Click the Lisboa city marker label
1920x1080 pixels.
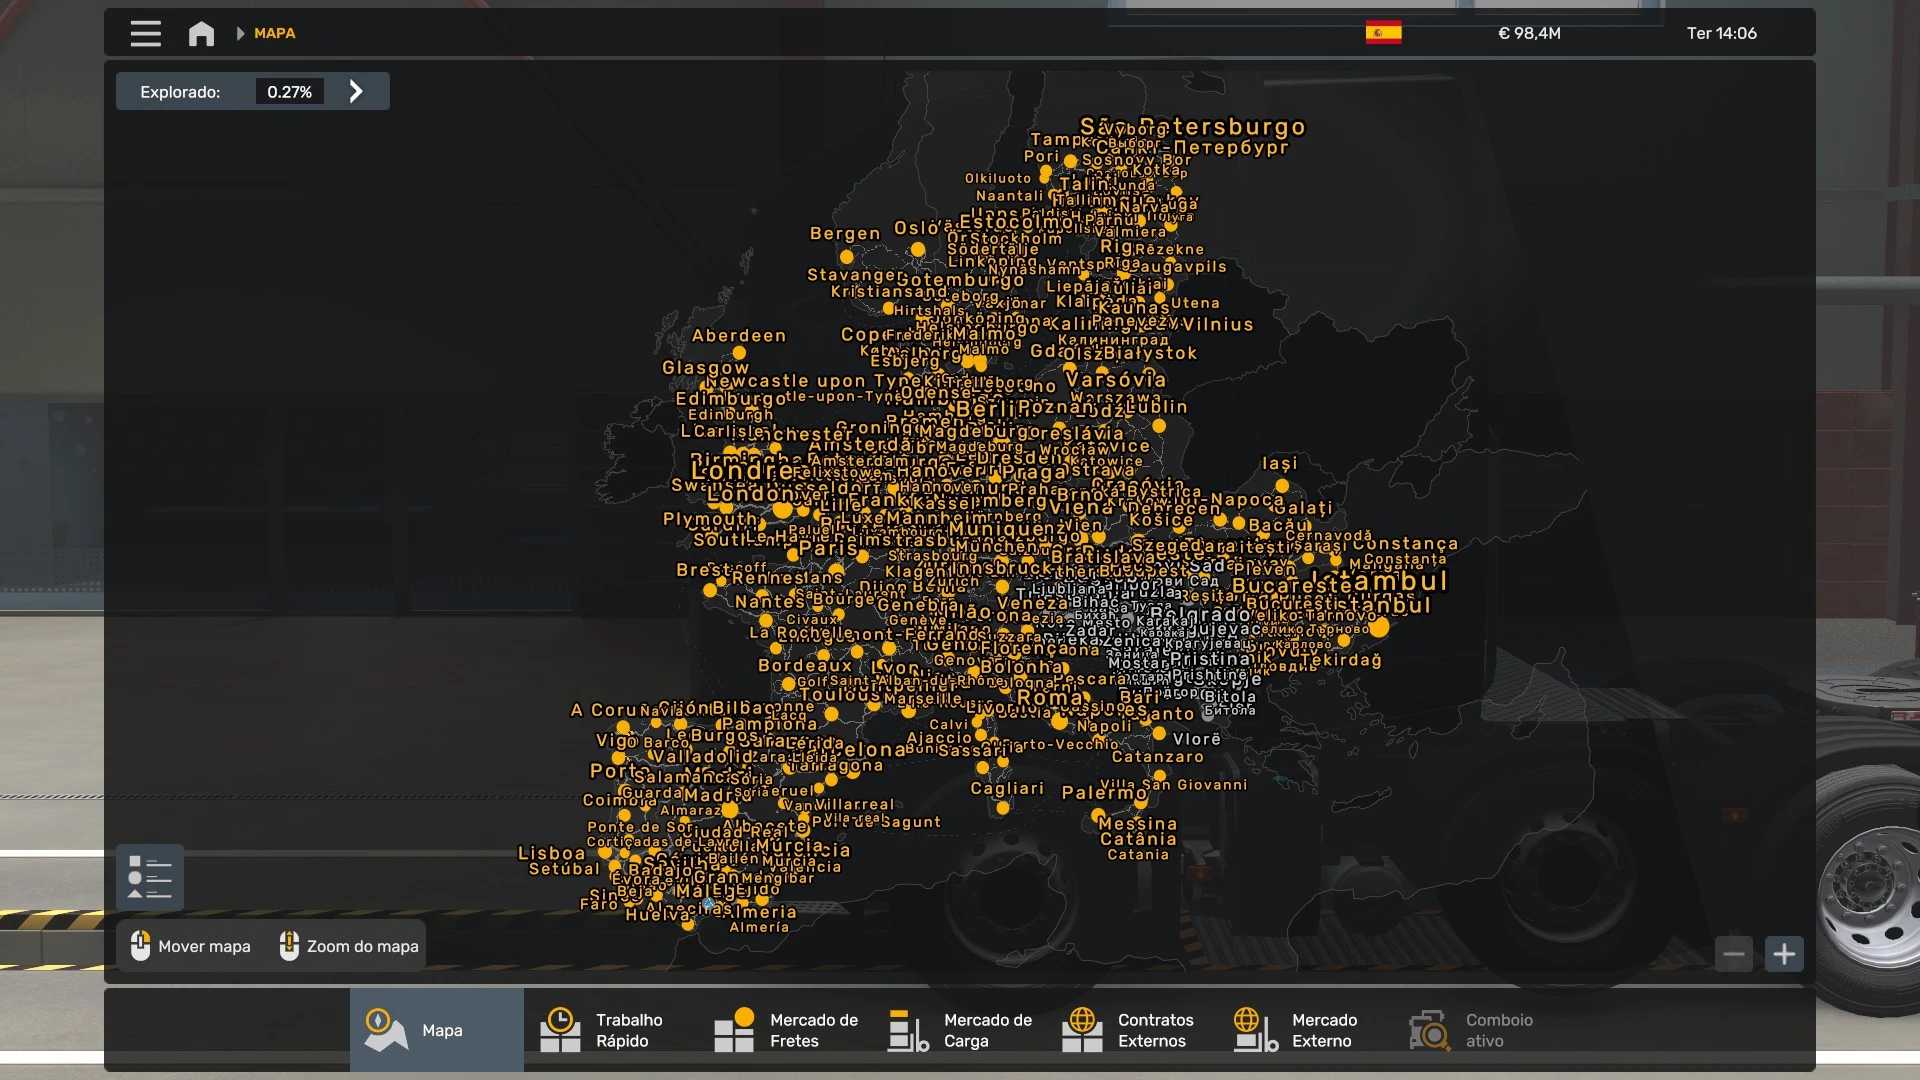[x=551, y=853]
